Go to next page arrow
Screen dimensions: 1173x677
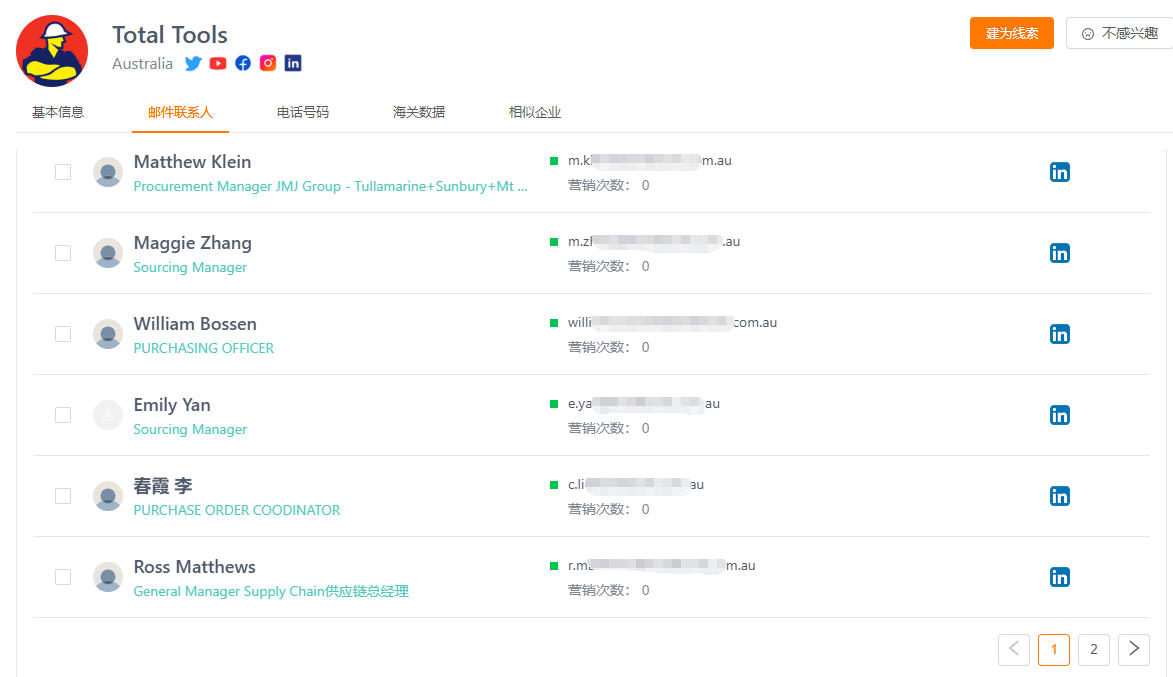tap(1133, 649)
